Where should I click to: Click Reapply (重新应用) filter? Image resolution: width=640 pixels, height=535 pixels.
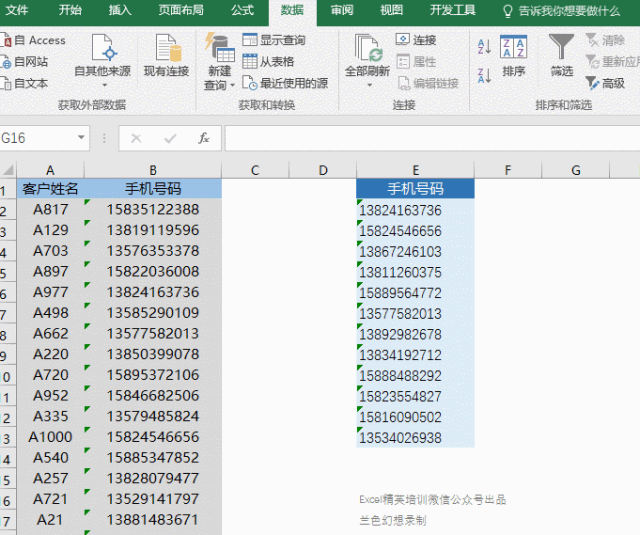(x=612, y=62)
